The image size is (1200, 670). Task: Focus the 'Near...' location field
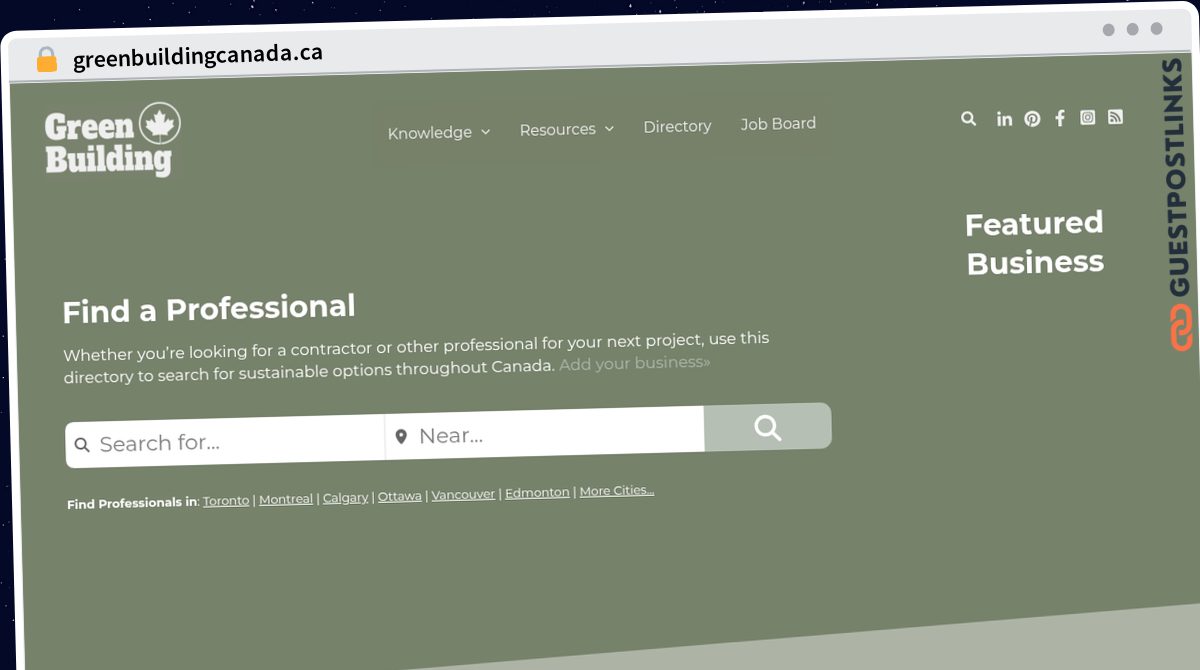[545, 434]
